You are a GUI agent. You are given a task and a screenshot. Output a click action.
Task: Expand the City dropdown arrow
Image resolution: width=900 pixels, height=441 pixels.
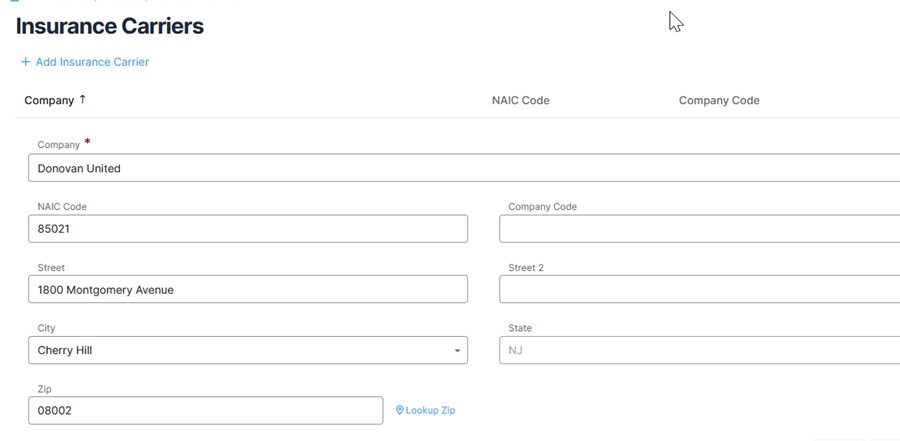[457, 350]
